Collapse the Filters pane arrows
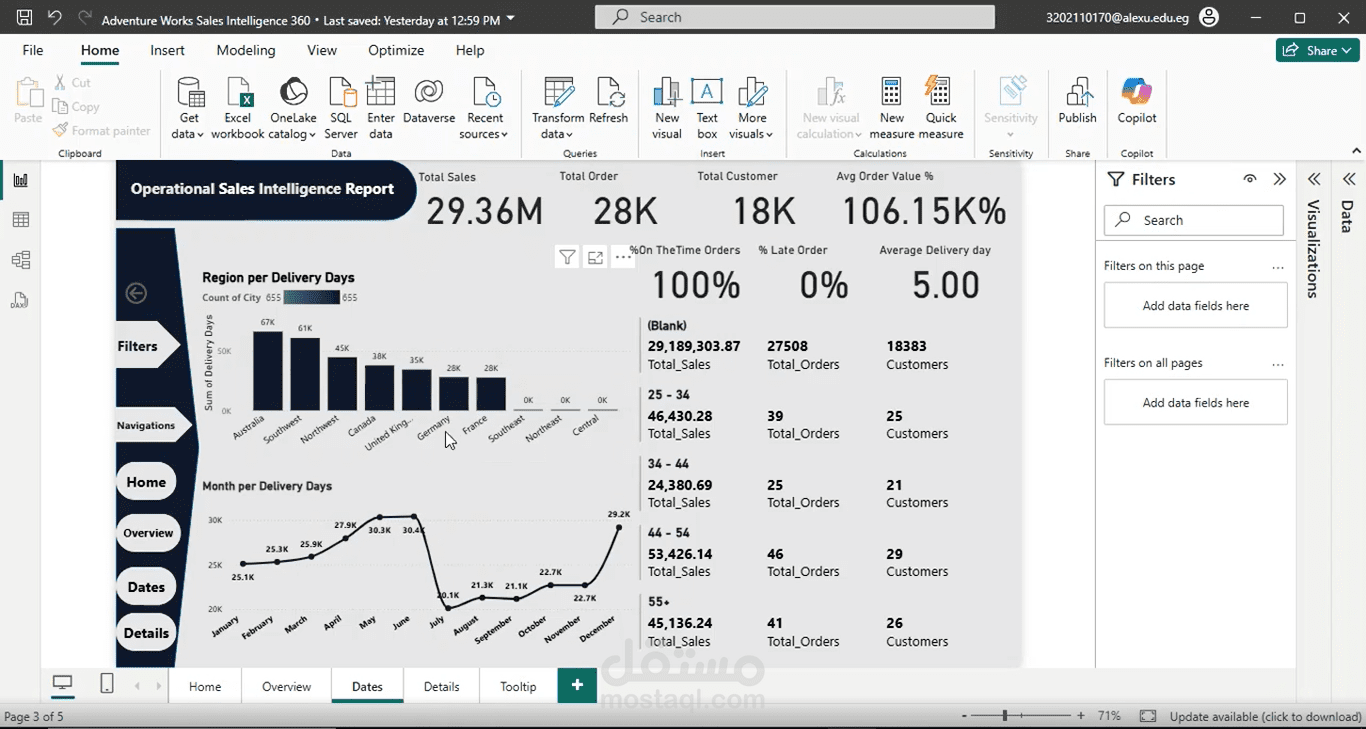The image size is (1366, 729). 1280,179
